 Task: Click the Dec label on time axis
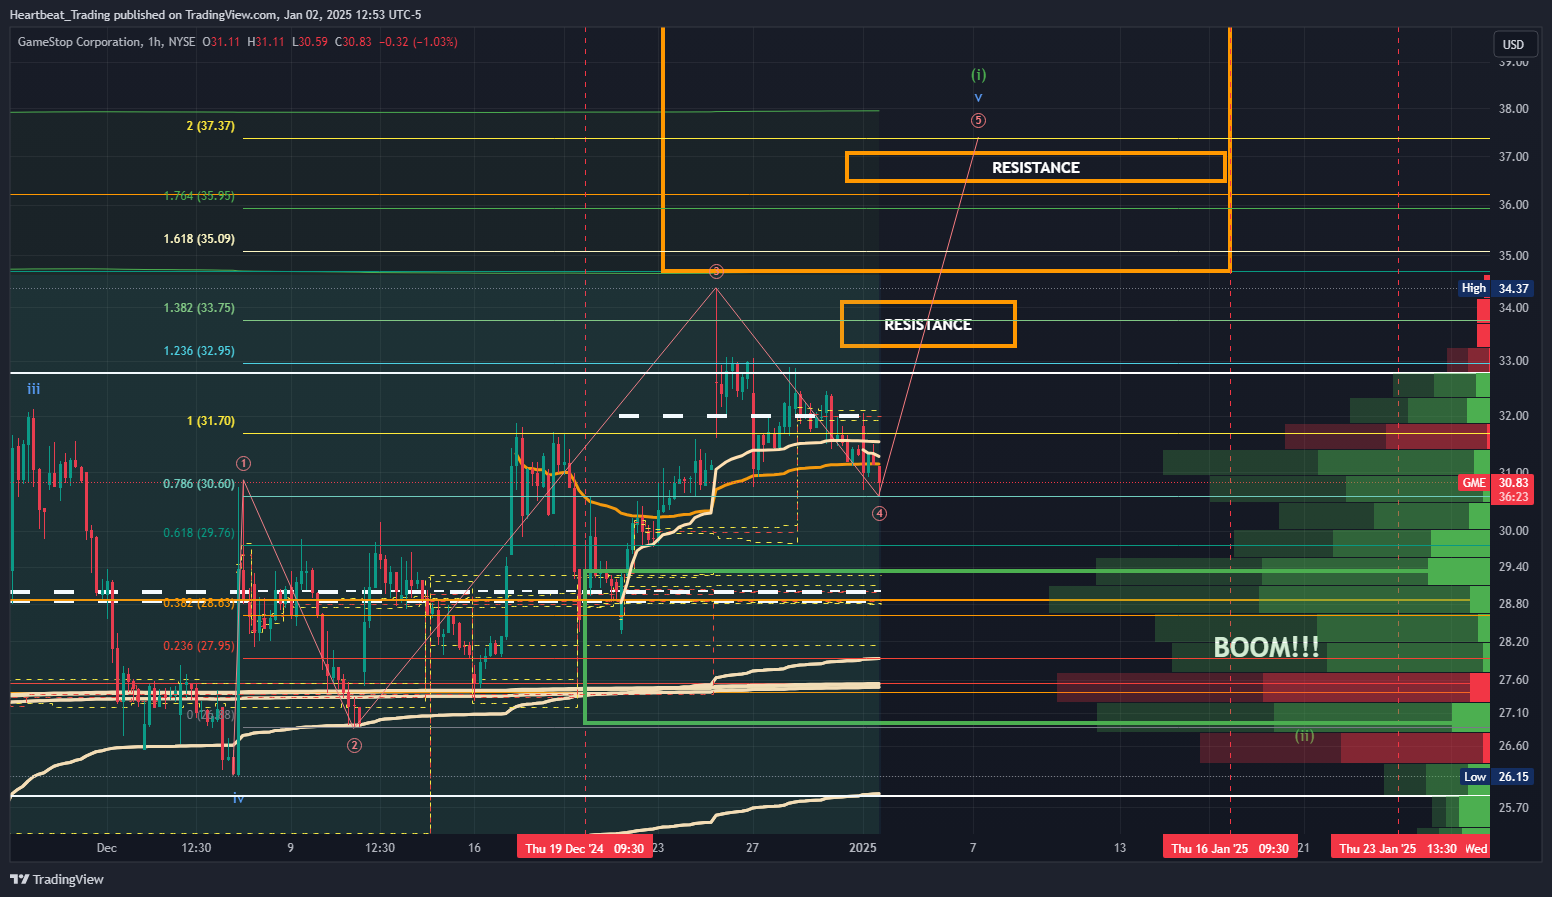point(107,848)
